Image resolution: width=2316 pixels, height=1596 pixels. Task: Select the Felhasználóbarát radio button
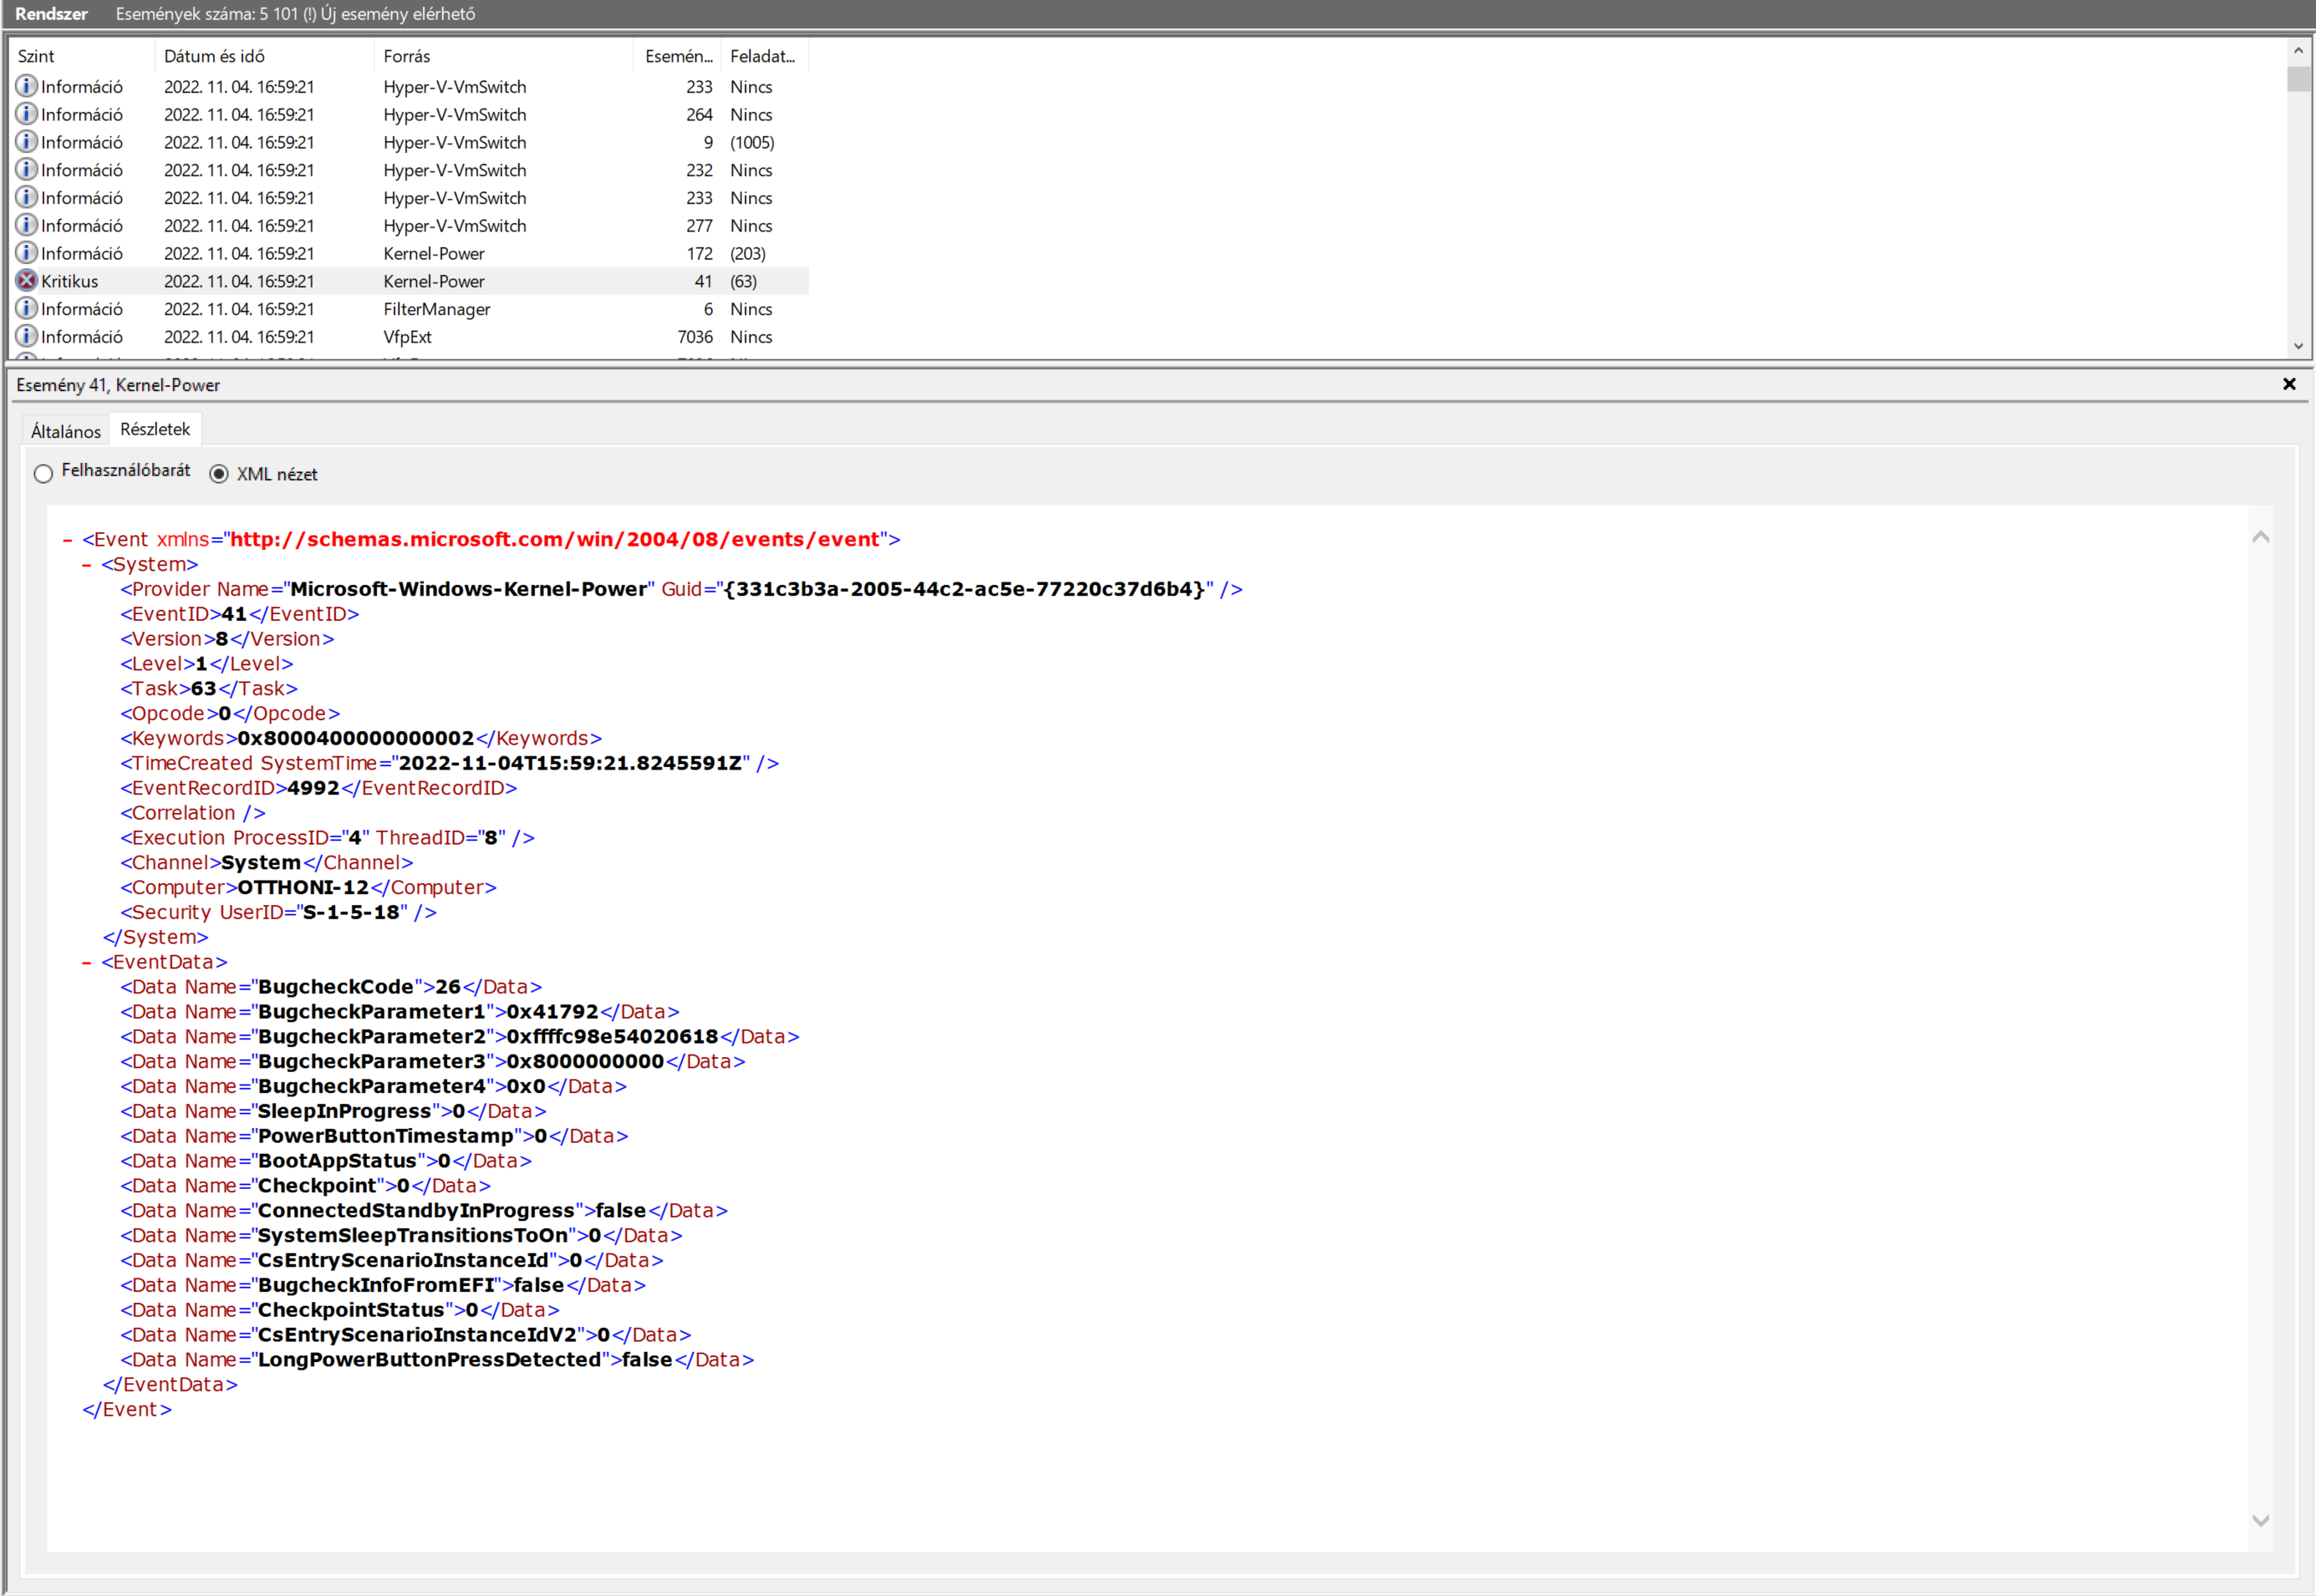point(43,474)
